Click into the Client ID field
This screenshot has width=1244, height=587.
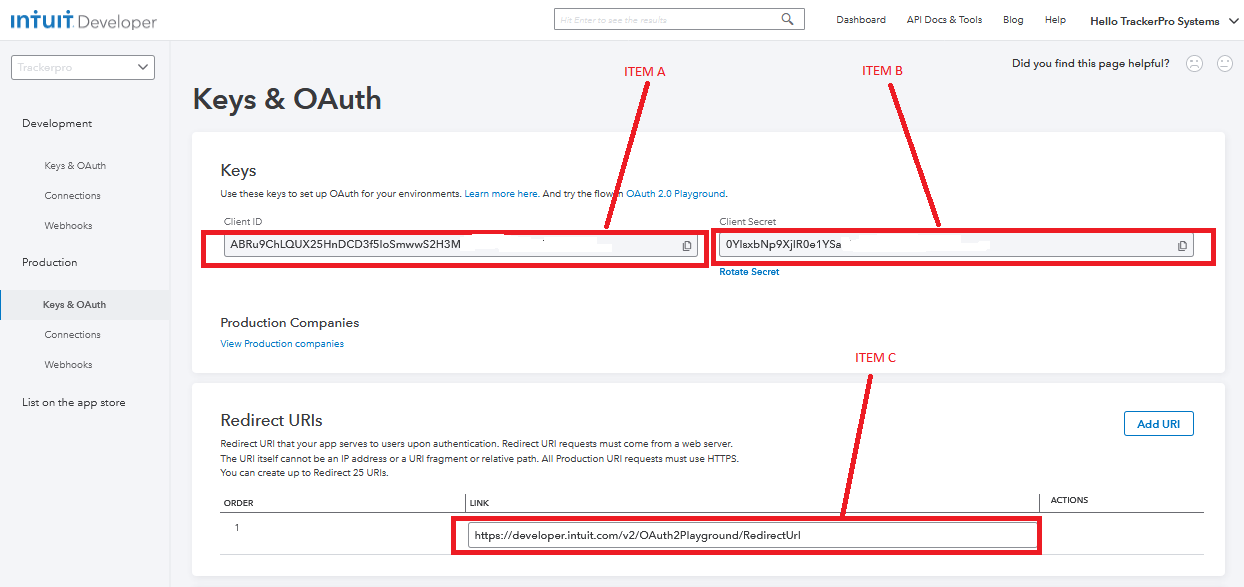point(461,245)
